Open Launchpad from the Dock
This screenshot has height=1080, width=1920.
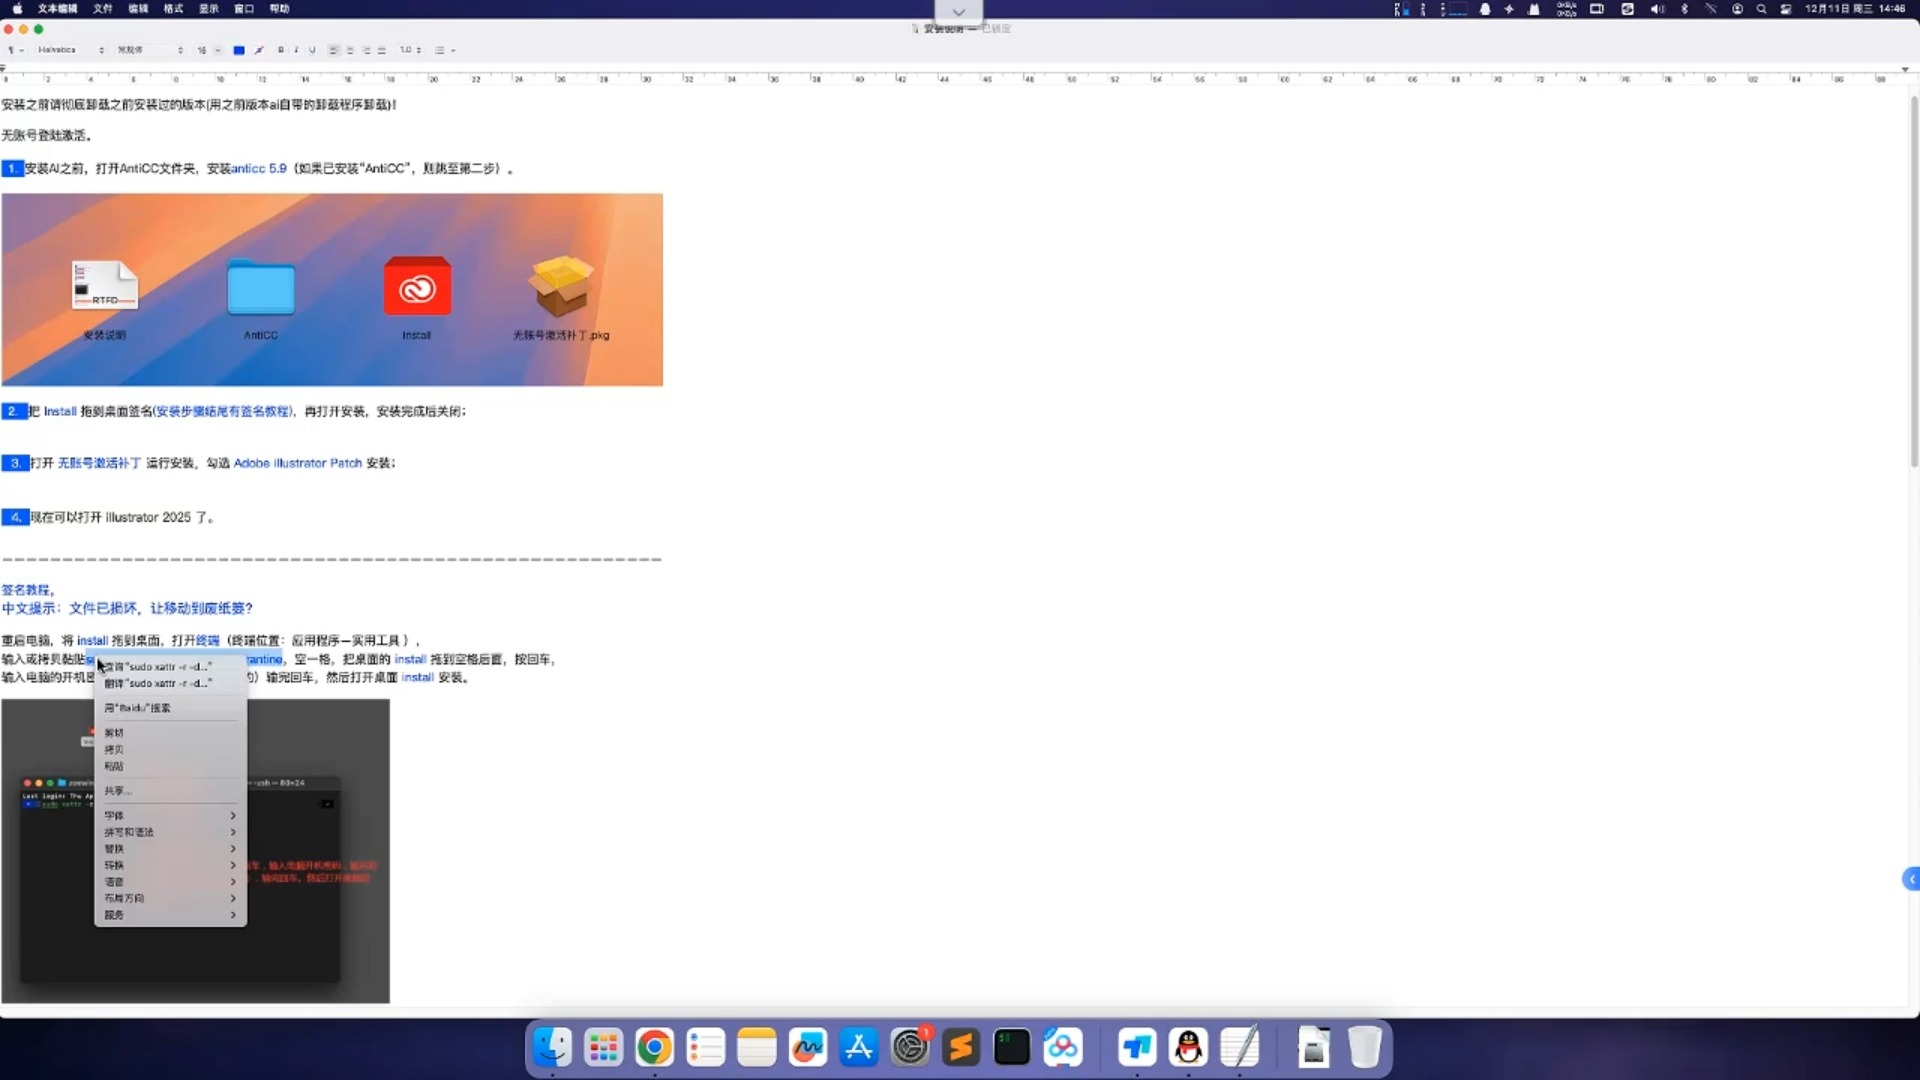(603, 1047)
